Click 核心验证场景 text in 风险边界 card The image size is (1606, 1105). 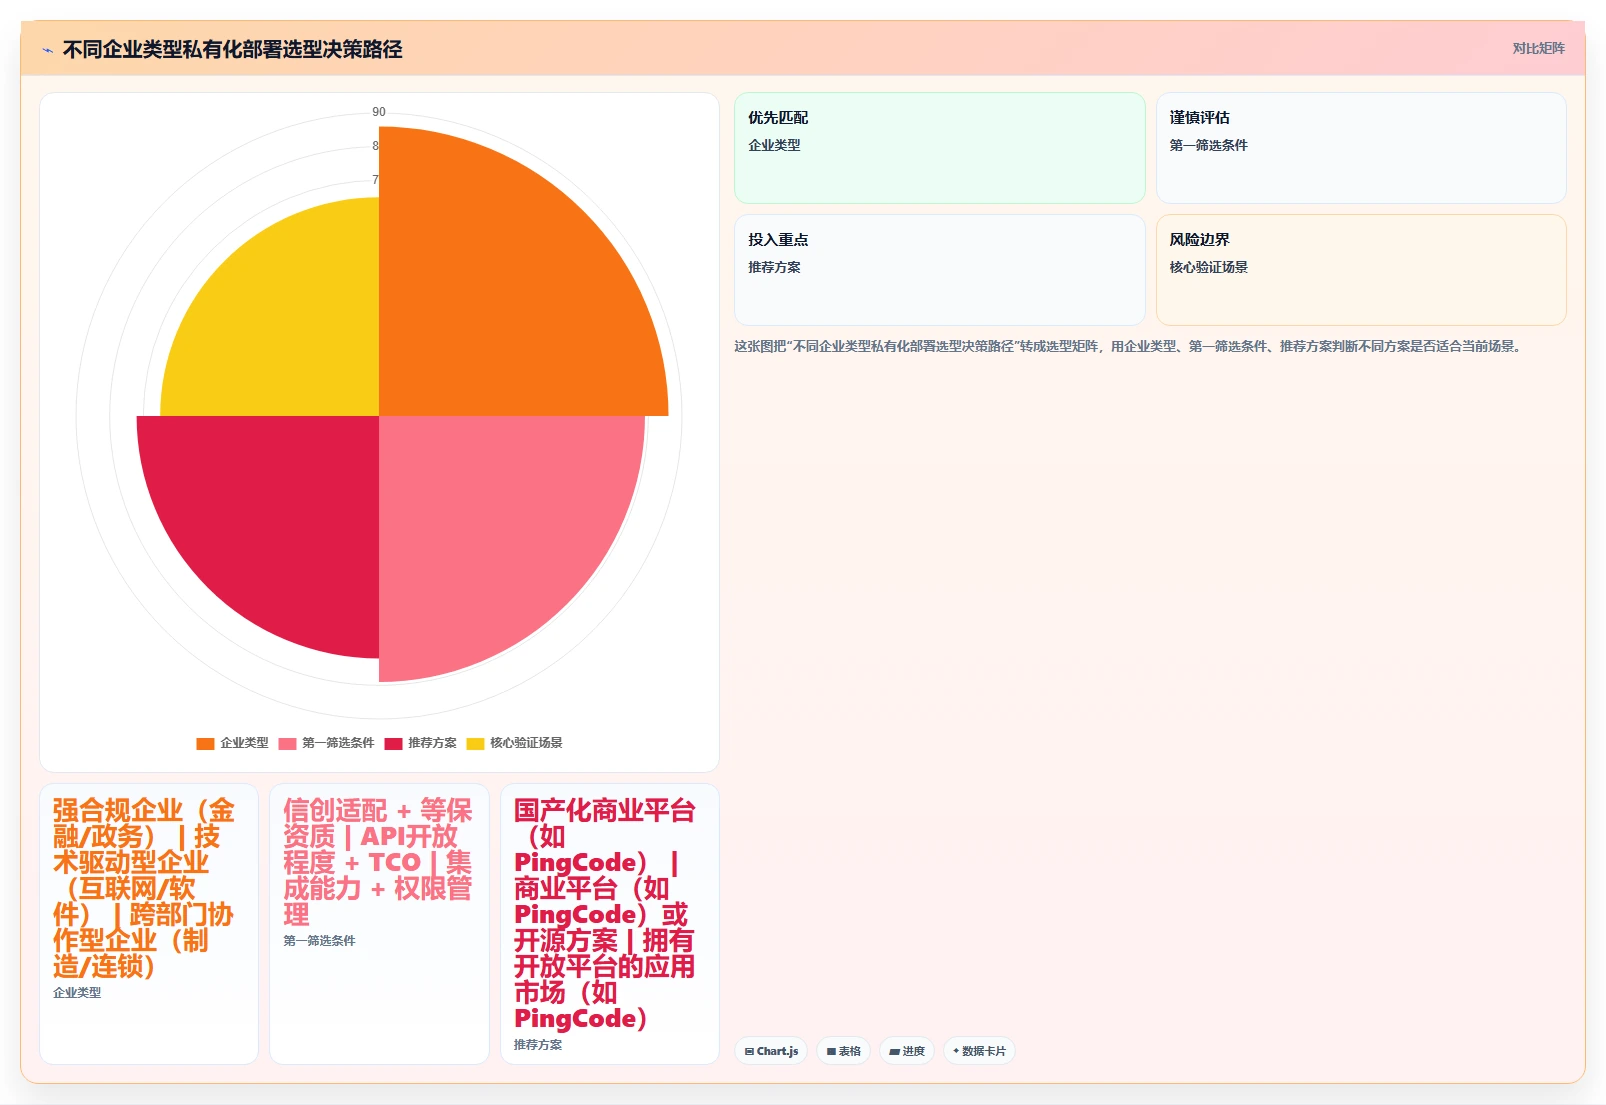coord(1208,267)
